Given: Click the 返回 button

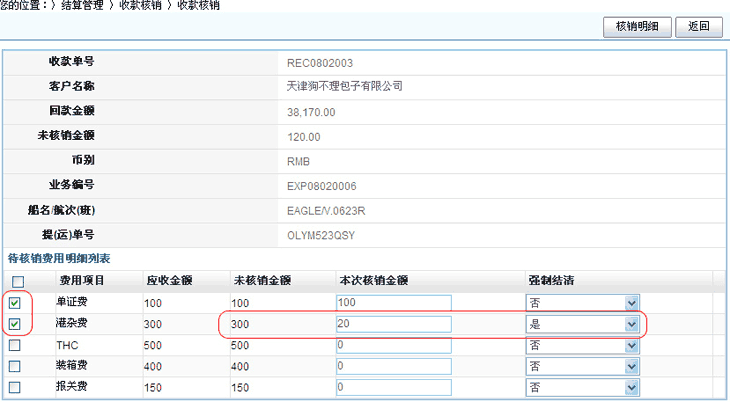Looking at the screenshot, I should tap(699, 27).
